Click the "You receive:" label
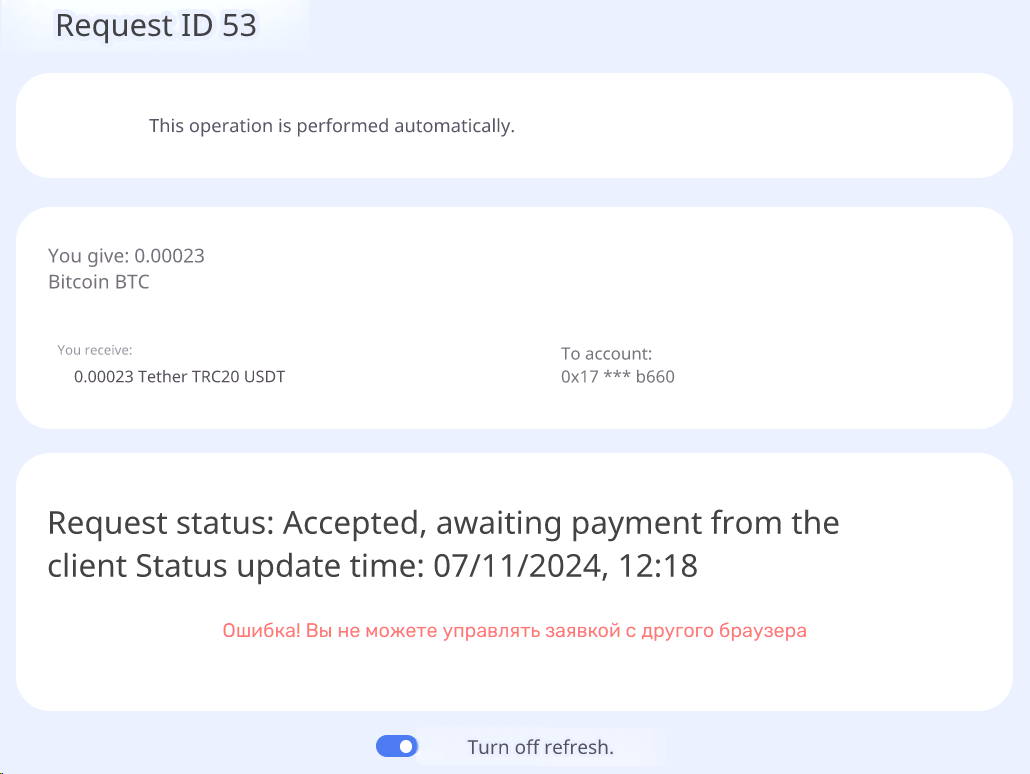The width and height of the screenshot is (1030, 774). [x=95, y=350]
